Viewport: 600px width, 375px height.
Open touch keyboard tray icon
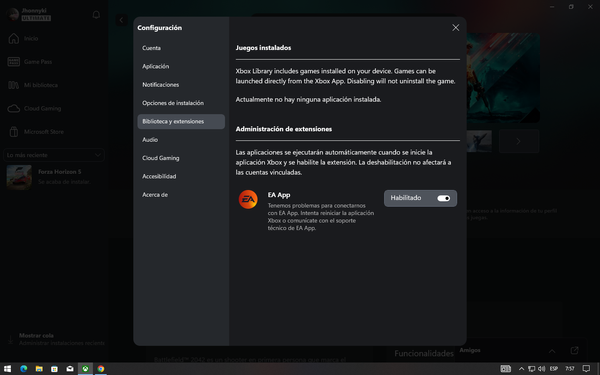pos(505,369)
